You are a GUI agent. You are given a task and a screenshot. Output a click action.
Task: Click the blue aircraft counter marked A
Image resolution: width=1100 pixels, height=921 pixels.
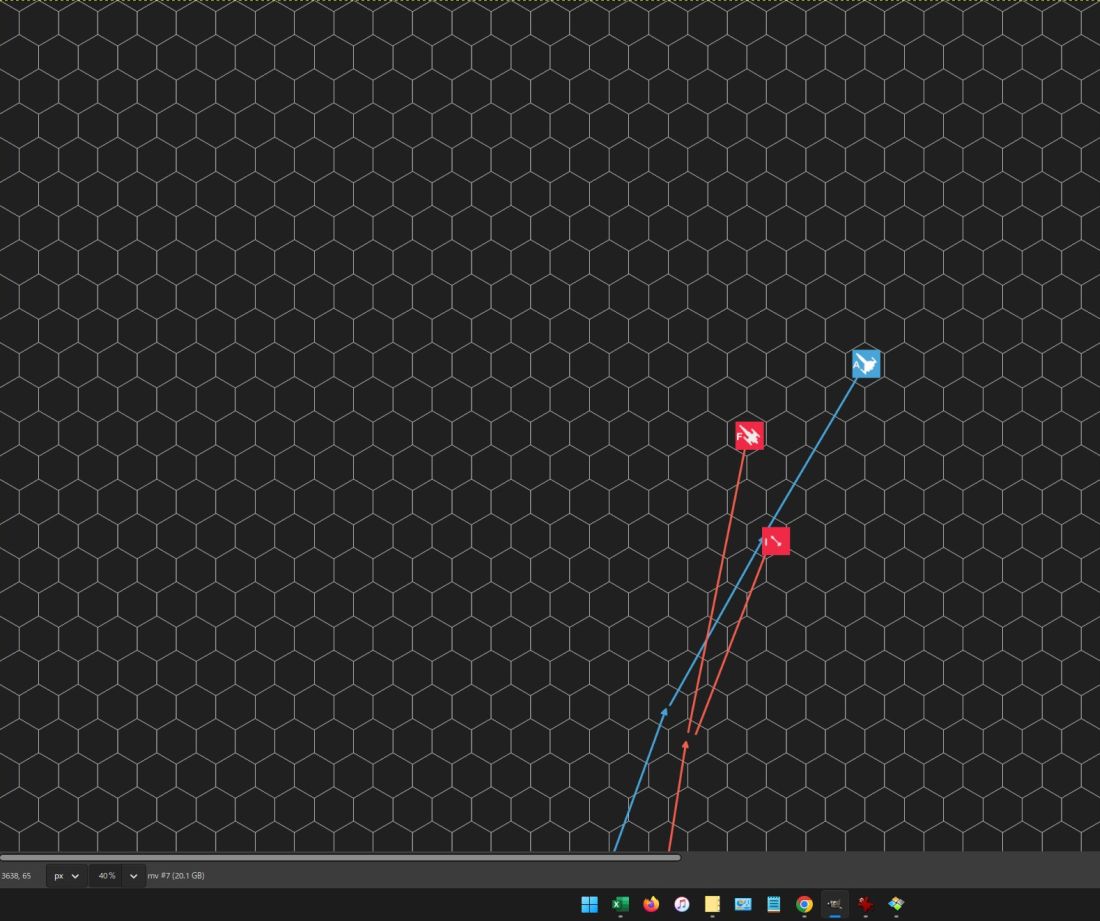coord(866,364)
